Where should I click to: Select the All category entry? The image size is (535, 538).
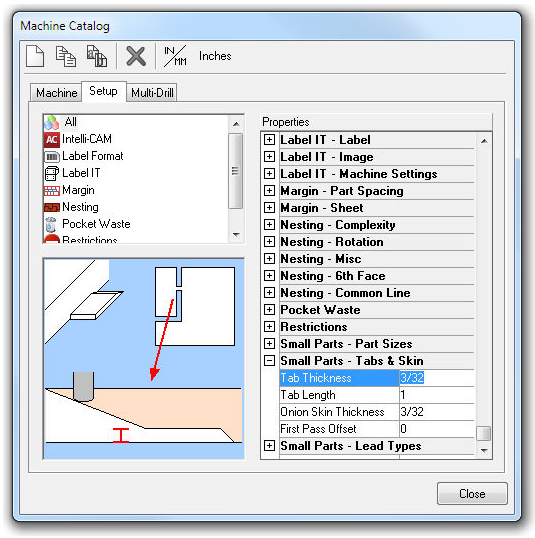pyautogui.click(x=70, y=122)
